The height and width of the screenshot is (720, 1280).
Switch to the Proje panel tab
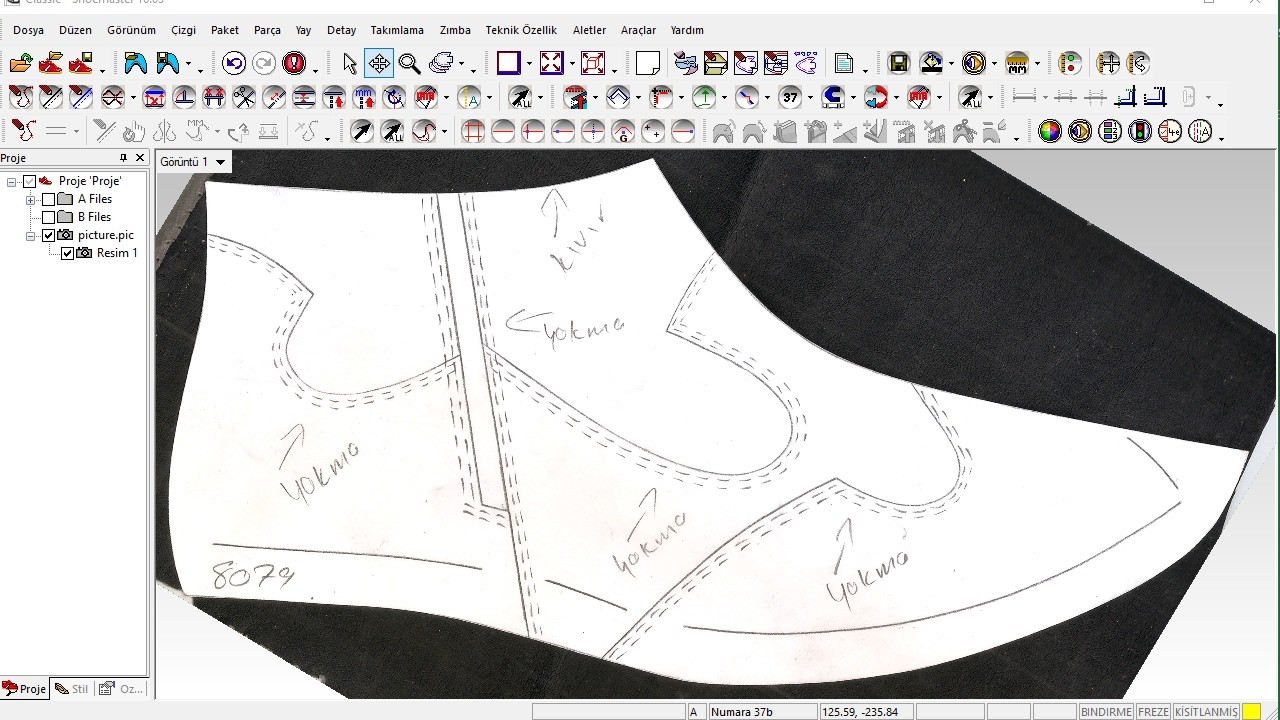[x=25, y=688]
